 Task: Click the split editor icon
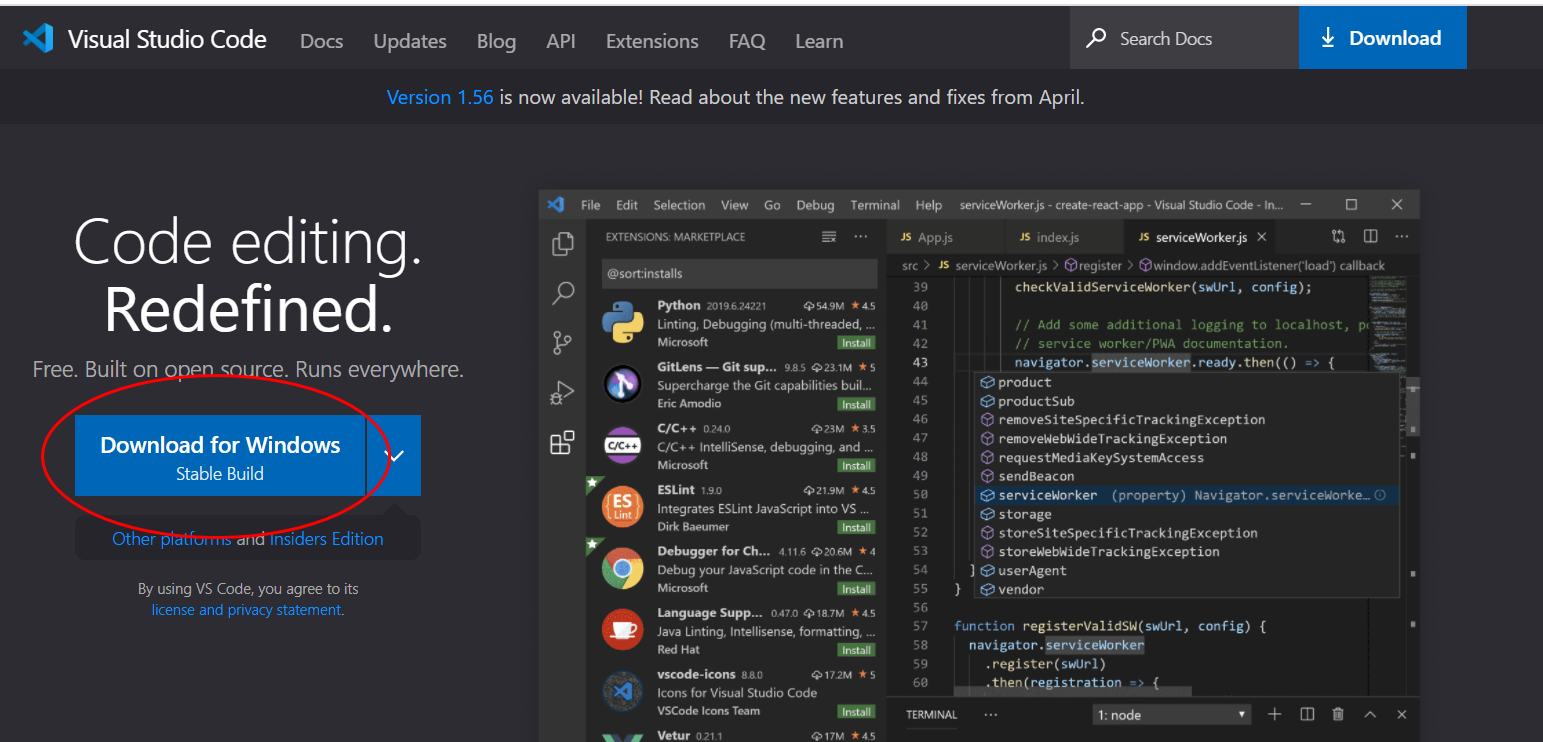pos(1370,237)
